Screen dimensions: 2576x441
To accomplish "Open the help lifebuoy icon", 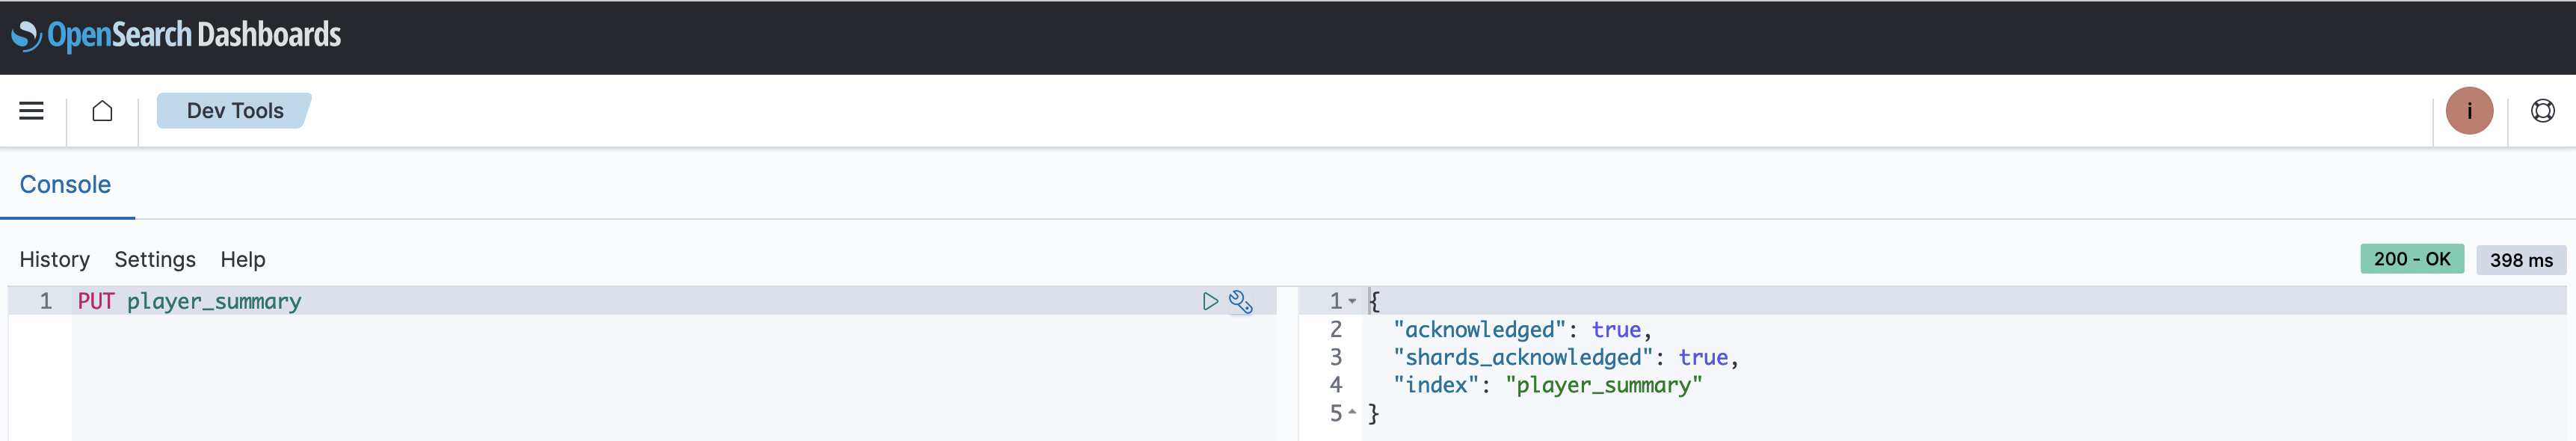I will click(x=2542, y=110).
